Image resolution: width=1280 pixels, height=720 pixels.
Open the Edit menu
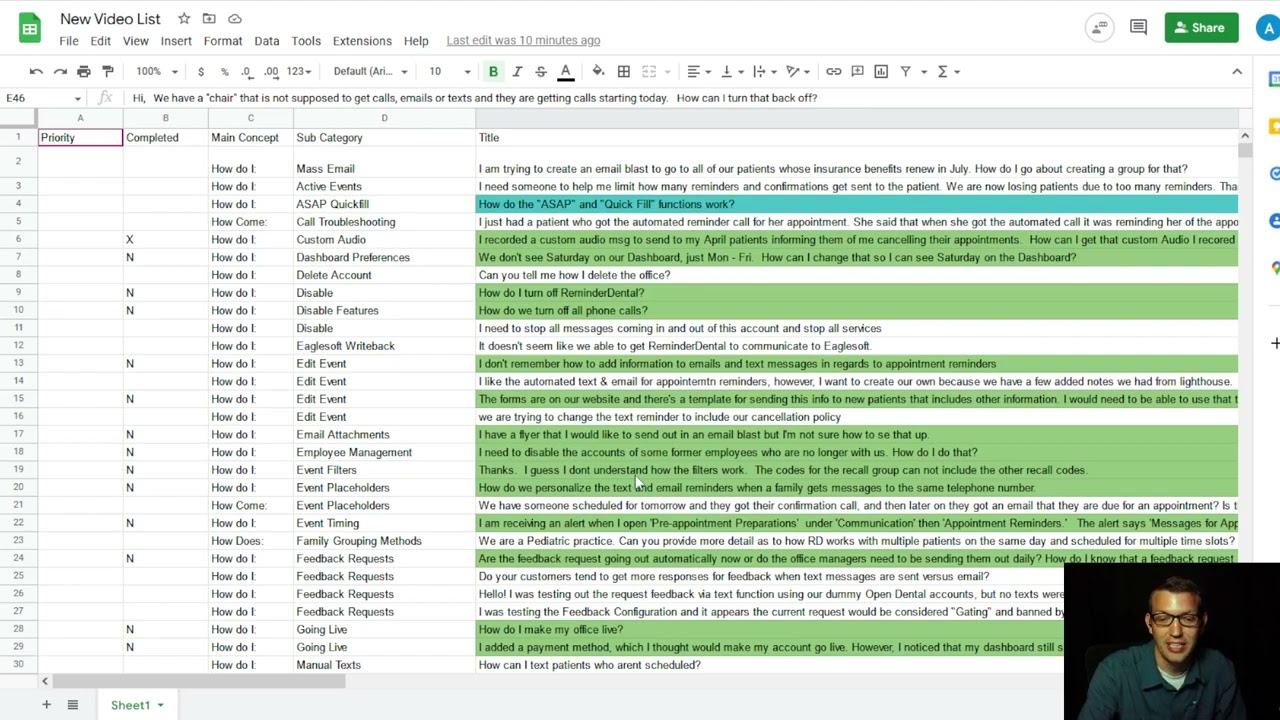[x=101, y=41]
